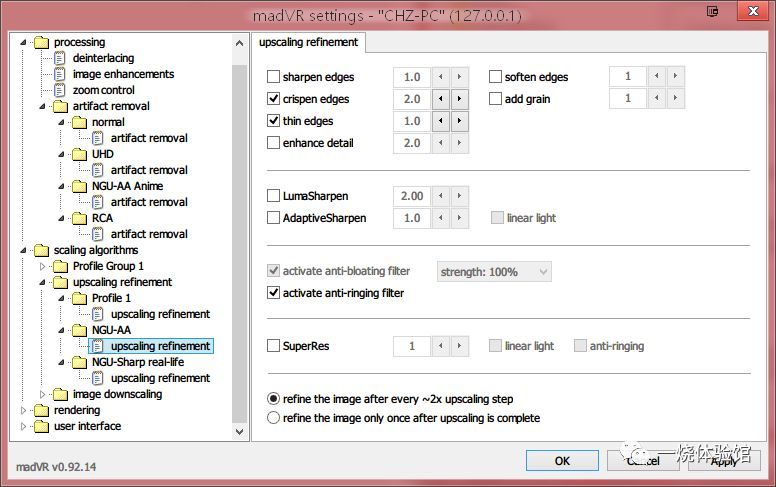
Task: Increase the crispen edges value
Action: tap(459, 98)
